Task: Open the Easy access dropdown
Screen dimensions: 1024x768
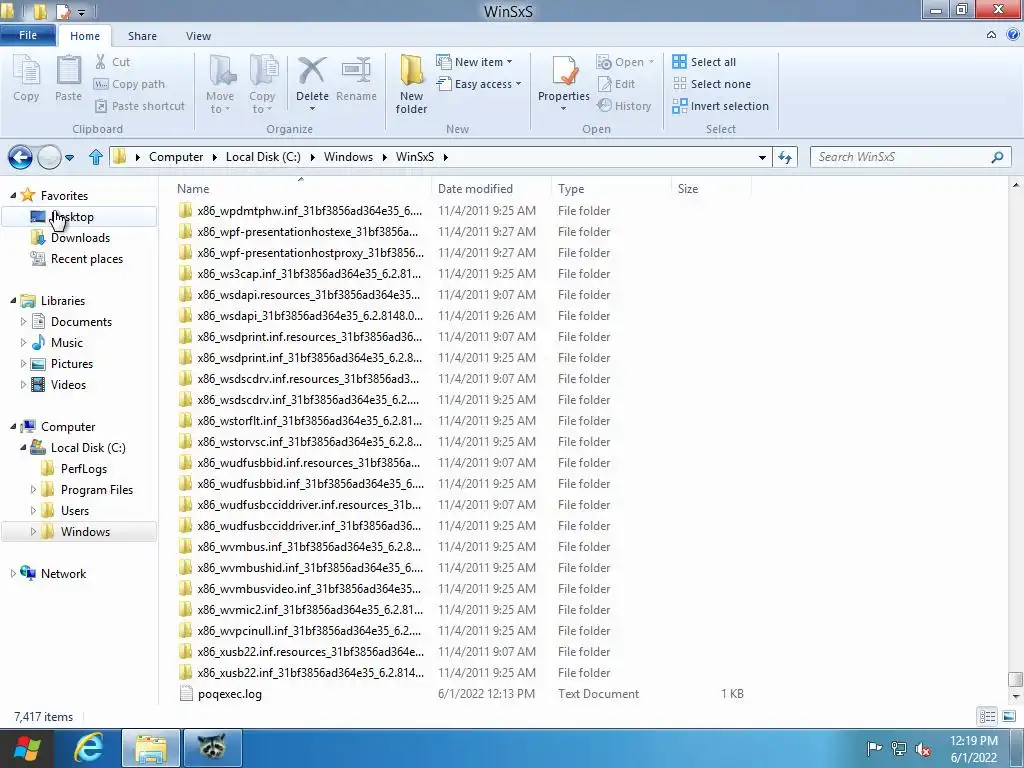Action: coord(479,84)
